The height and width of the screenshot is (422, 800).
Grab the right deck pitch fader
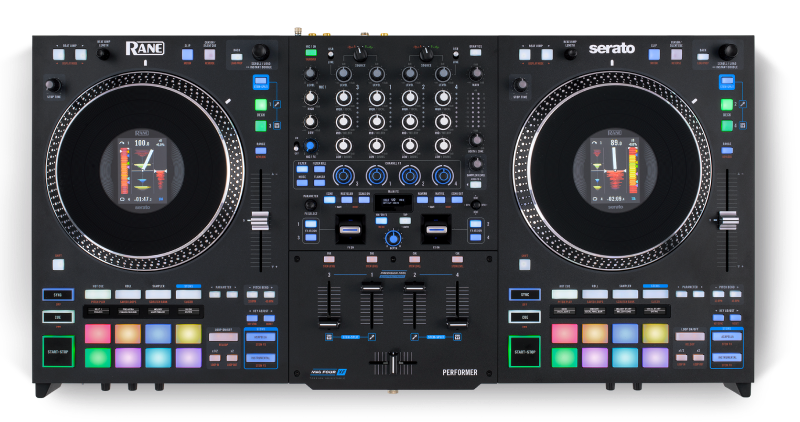(x=729, y=221)
